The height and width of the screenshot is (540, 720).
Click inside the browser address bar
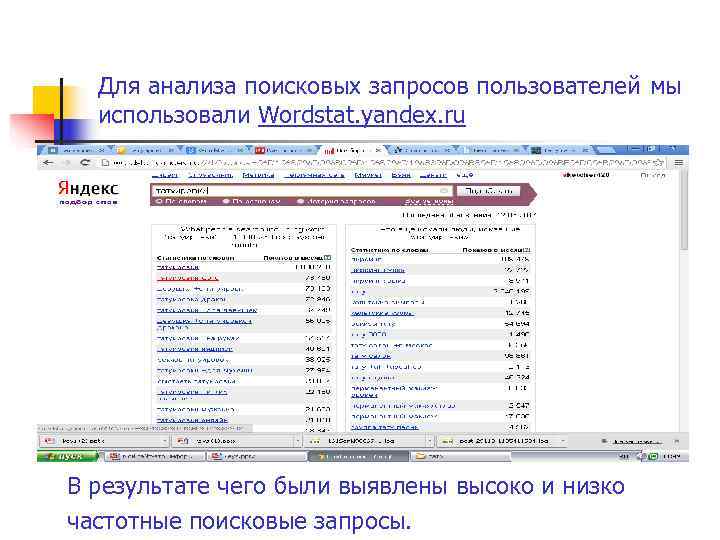tap(381, 163)
